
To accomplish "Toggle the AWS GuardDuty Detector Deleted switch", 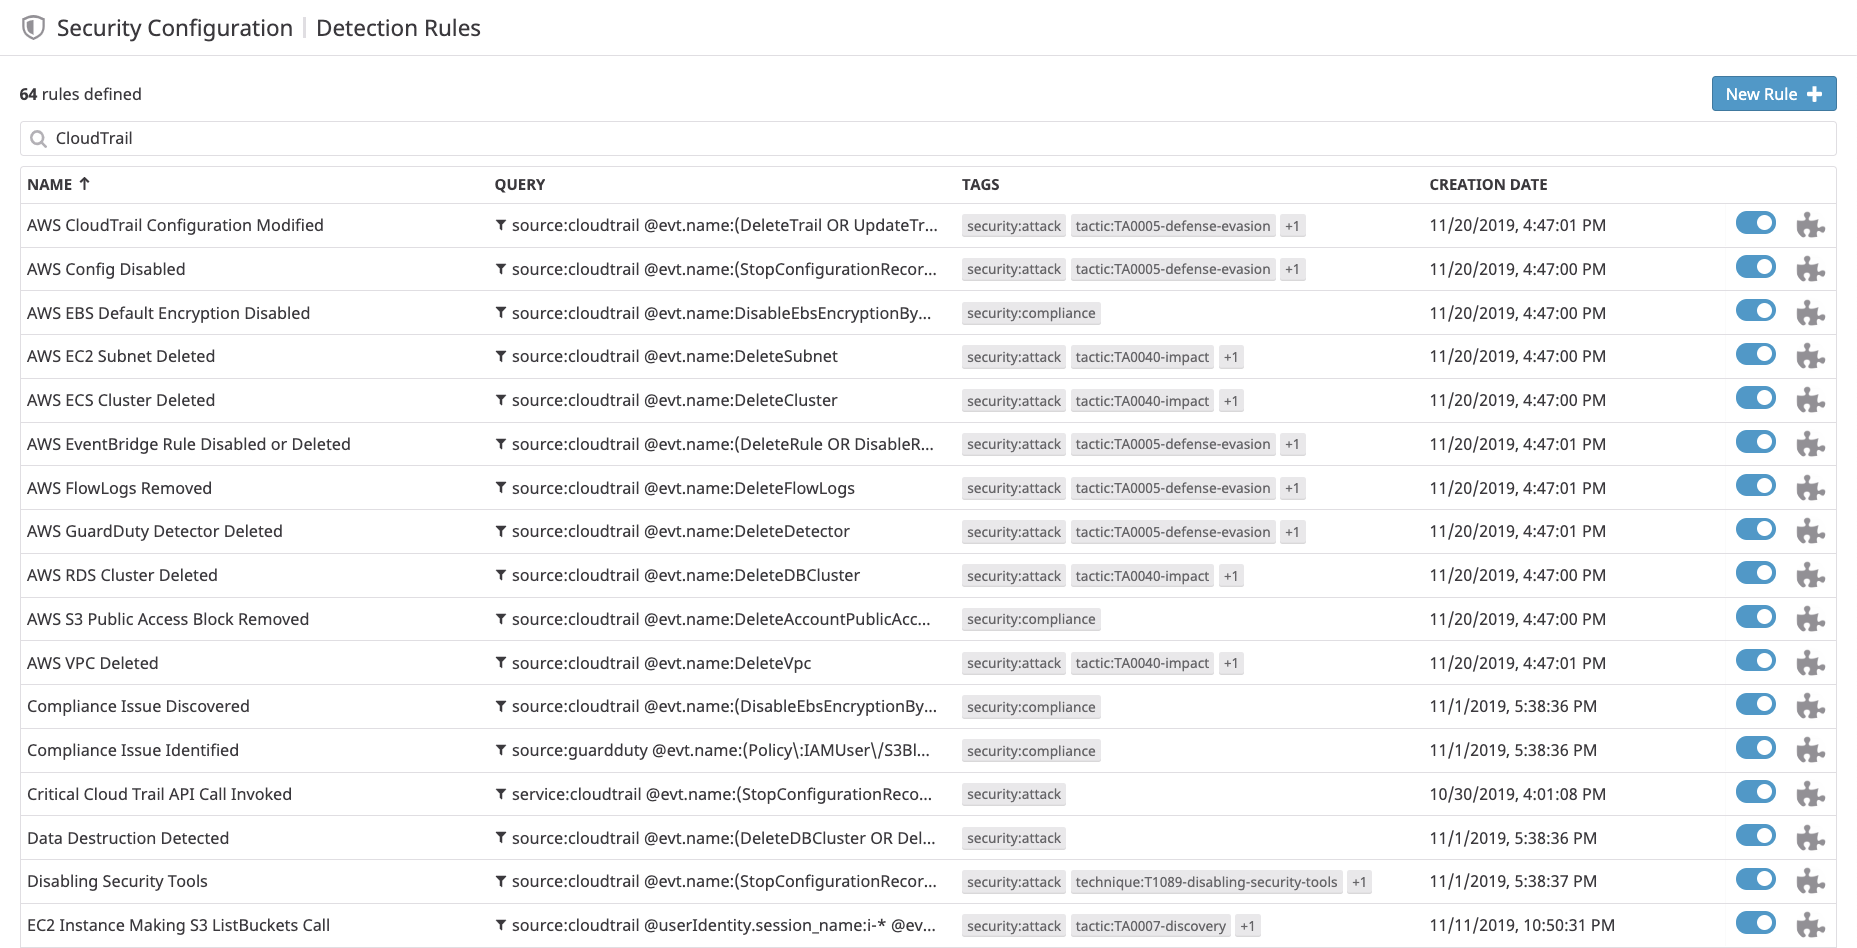I will pos(1755,529).
